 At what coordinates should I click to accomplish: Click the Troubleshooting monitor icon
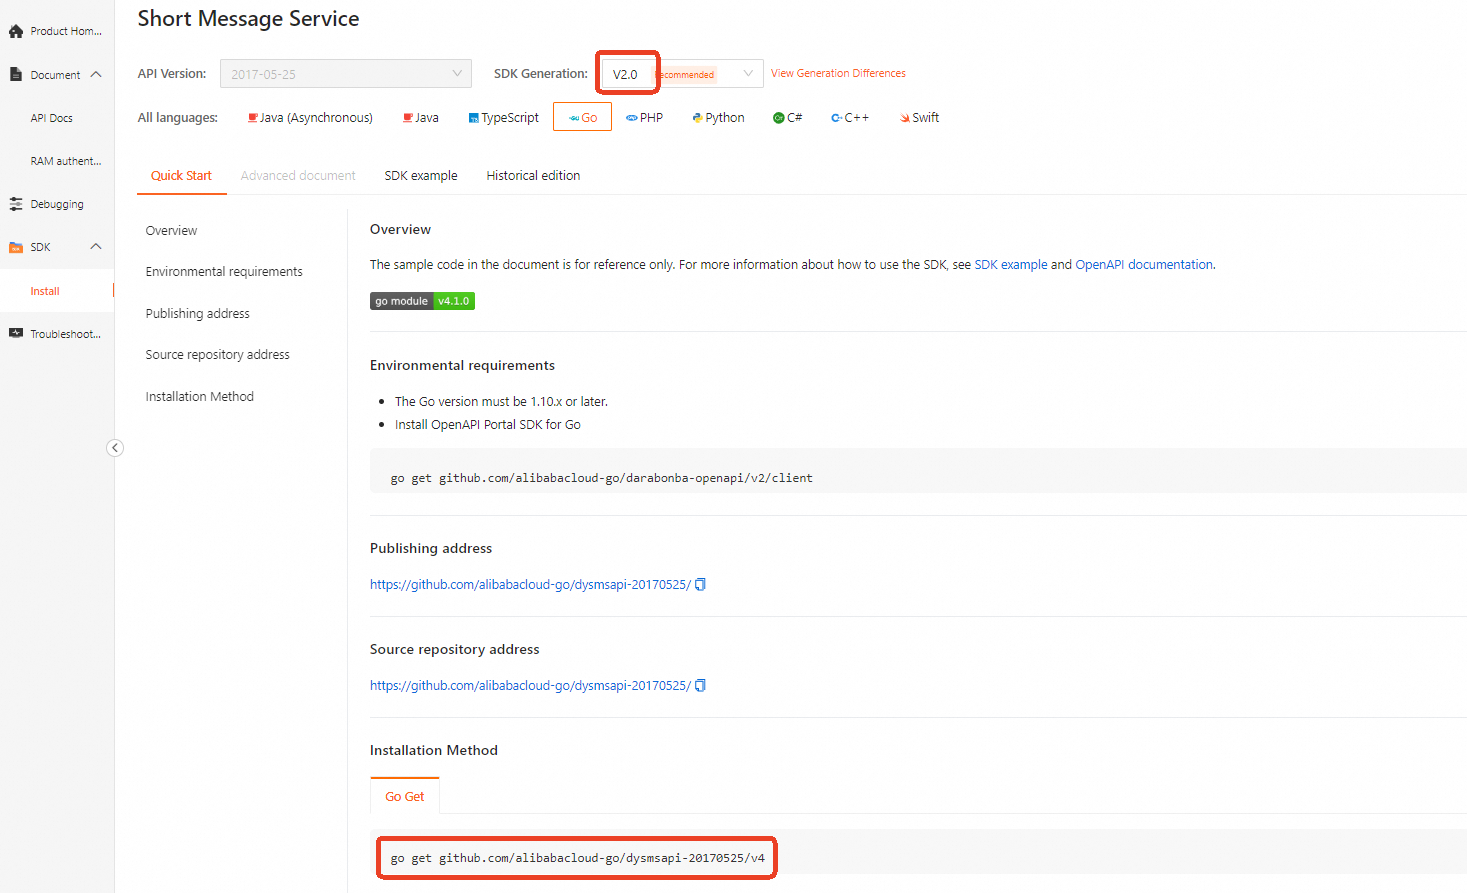point(16,333)
